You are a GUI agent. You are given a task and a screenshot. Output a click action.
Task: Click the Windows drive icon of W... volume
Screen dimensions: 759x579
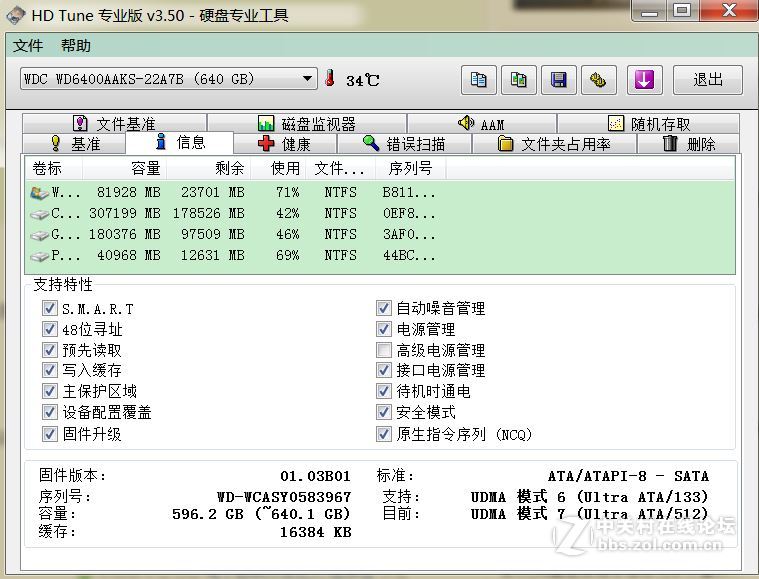click(x=39, y=193)
